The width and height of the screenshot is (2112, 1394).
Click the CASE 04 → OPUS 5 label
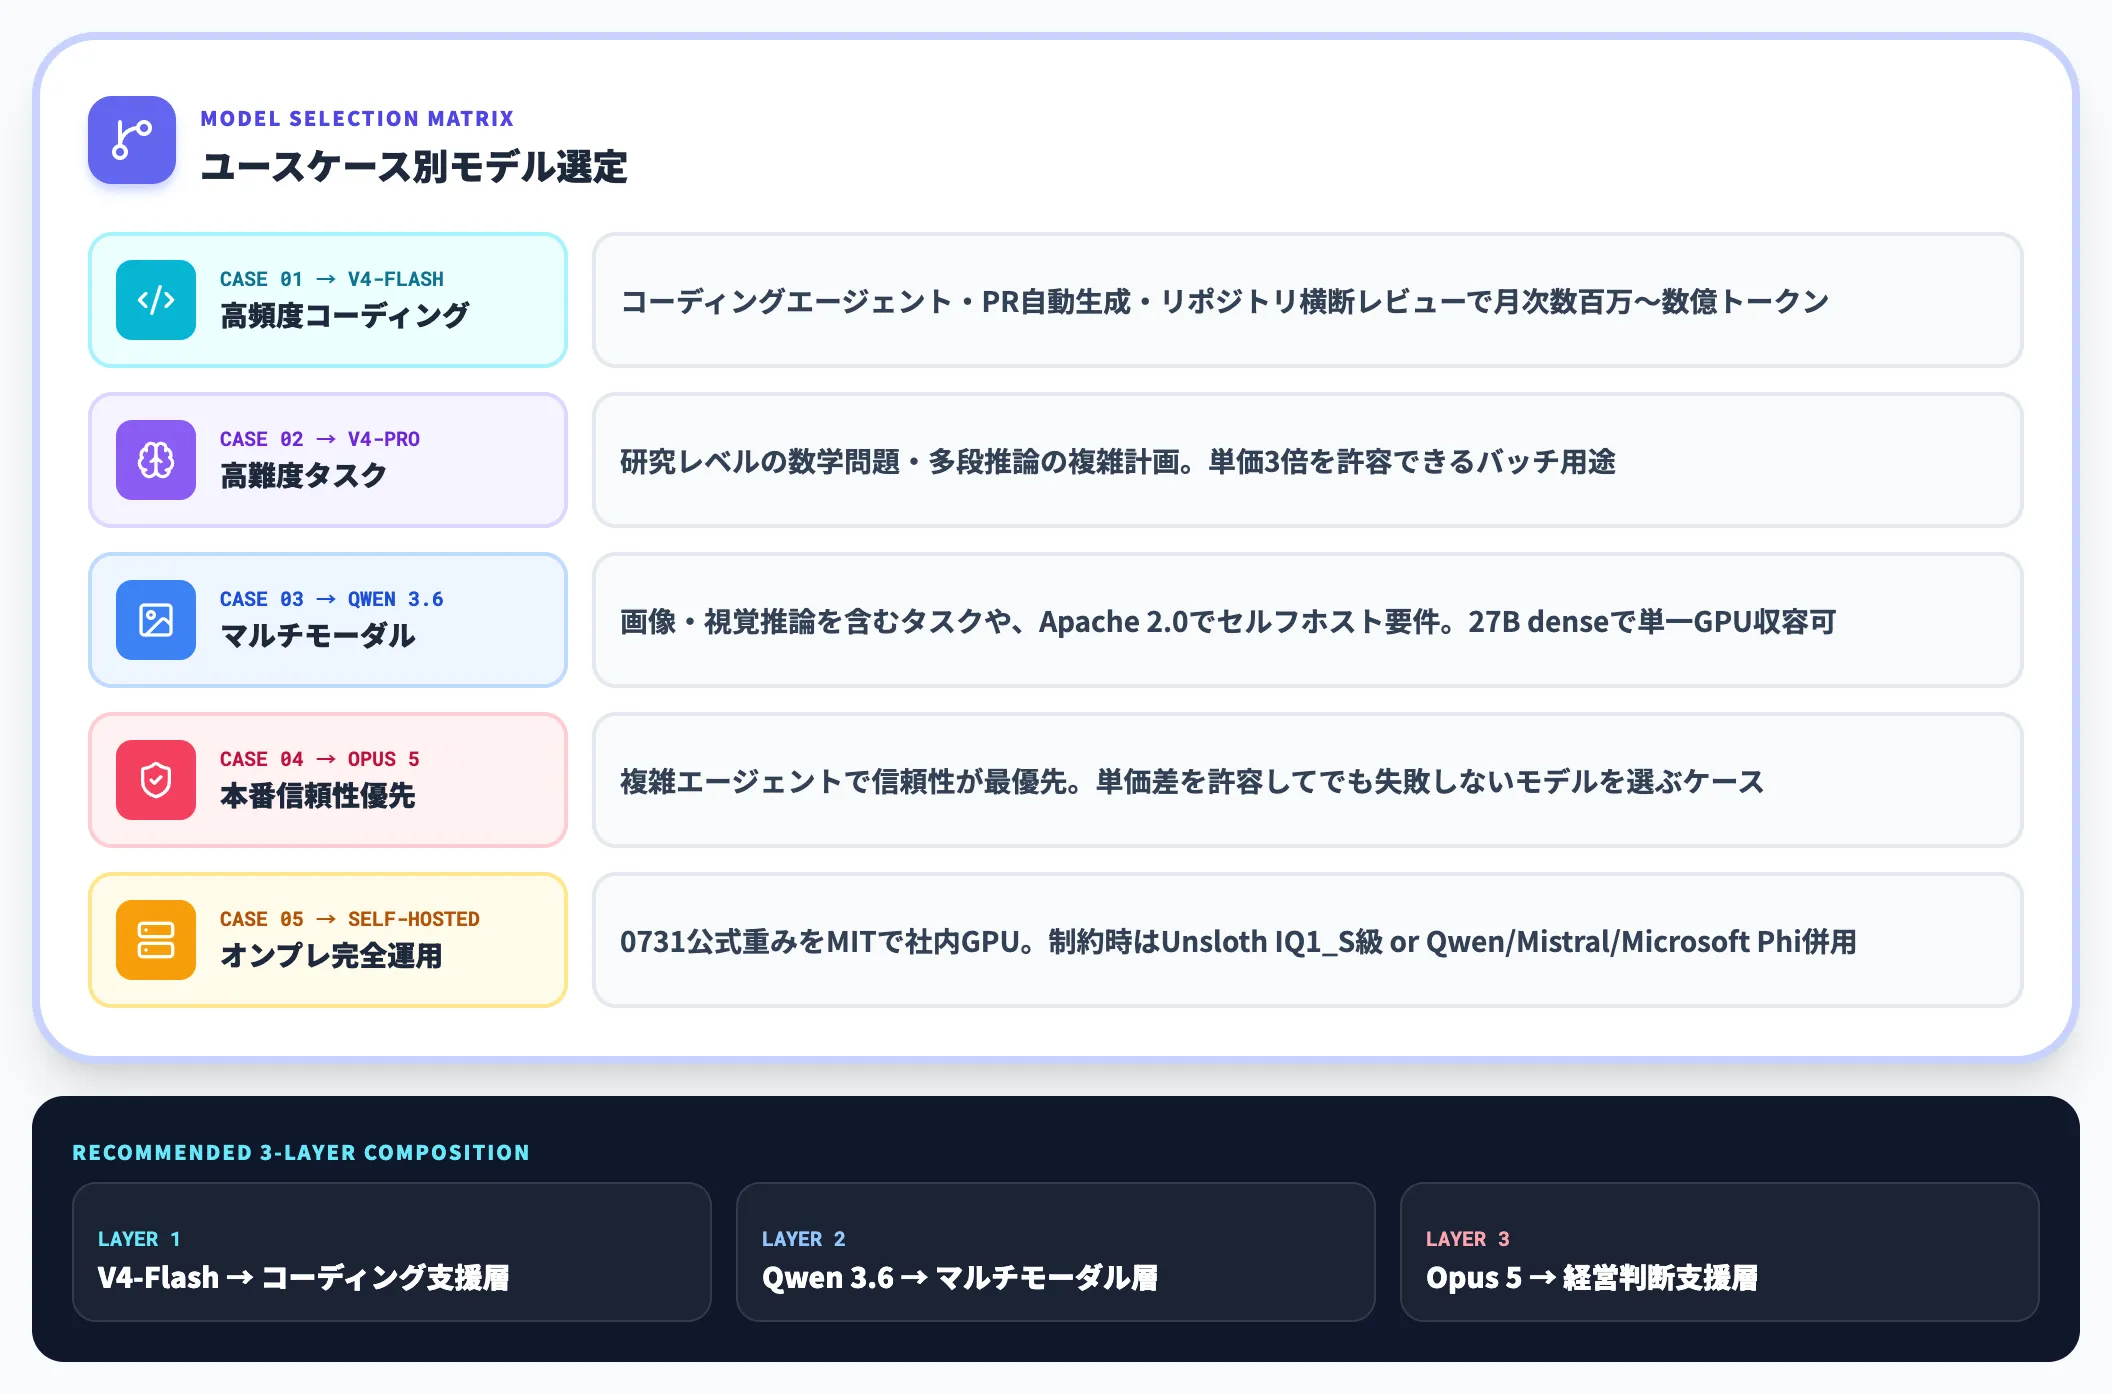tap(320, 759)
